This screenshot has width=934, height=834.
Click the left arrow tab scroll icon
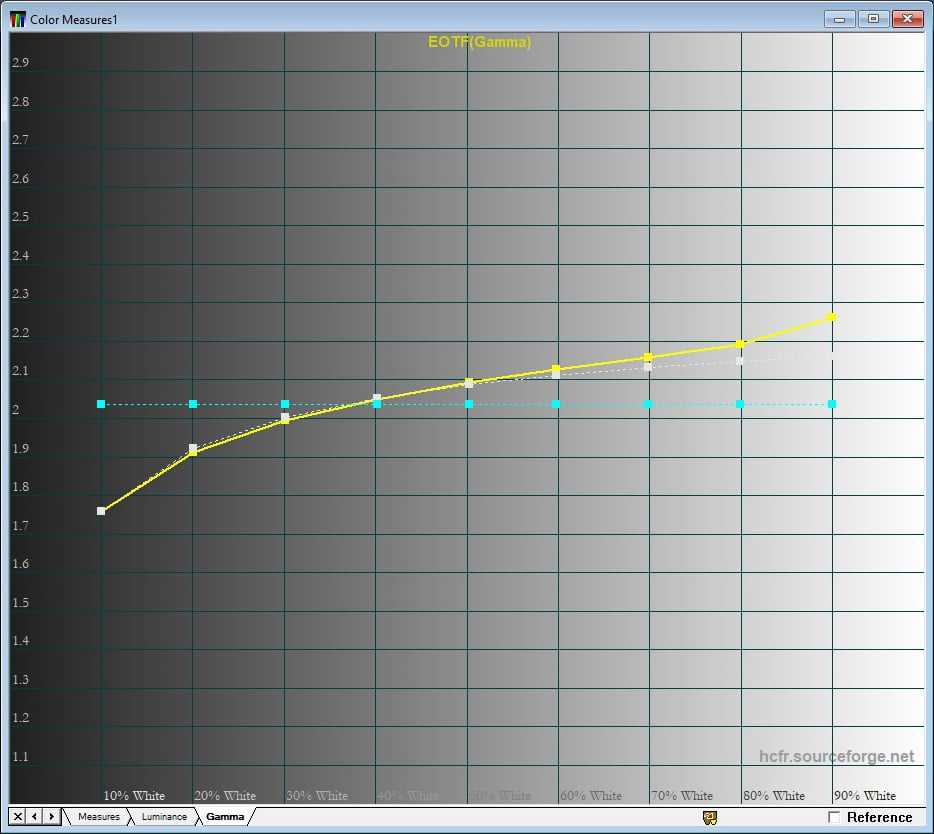click(x=35, y=817)
